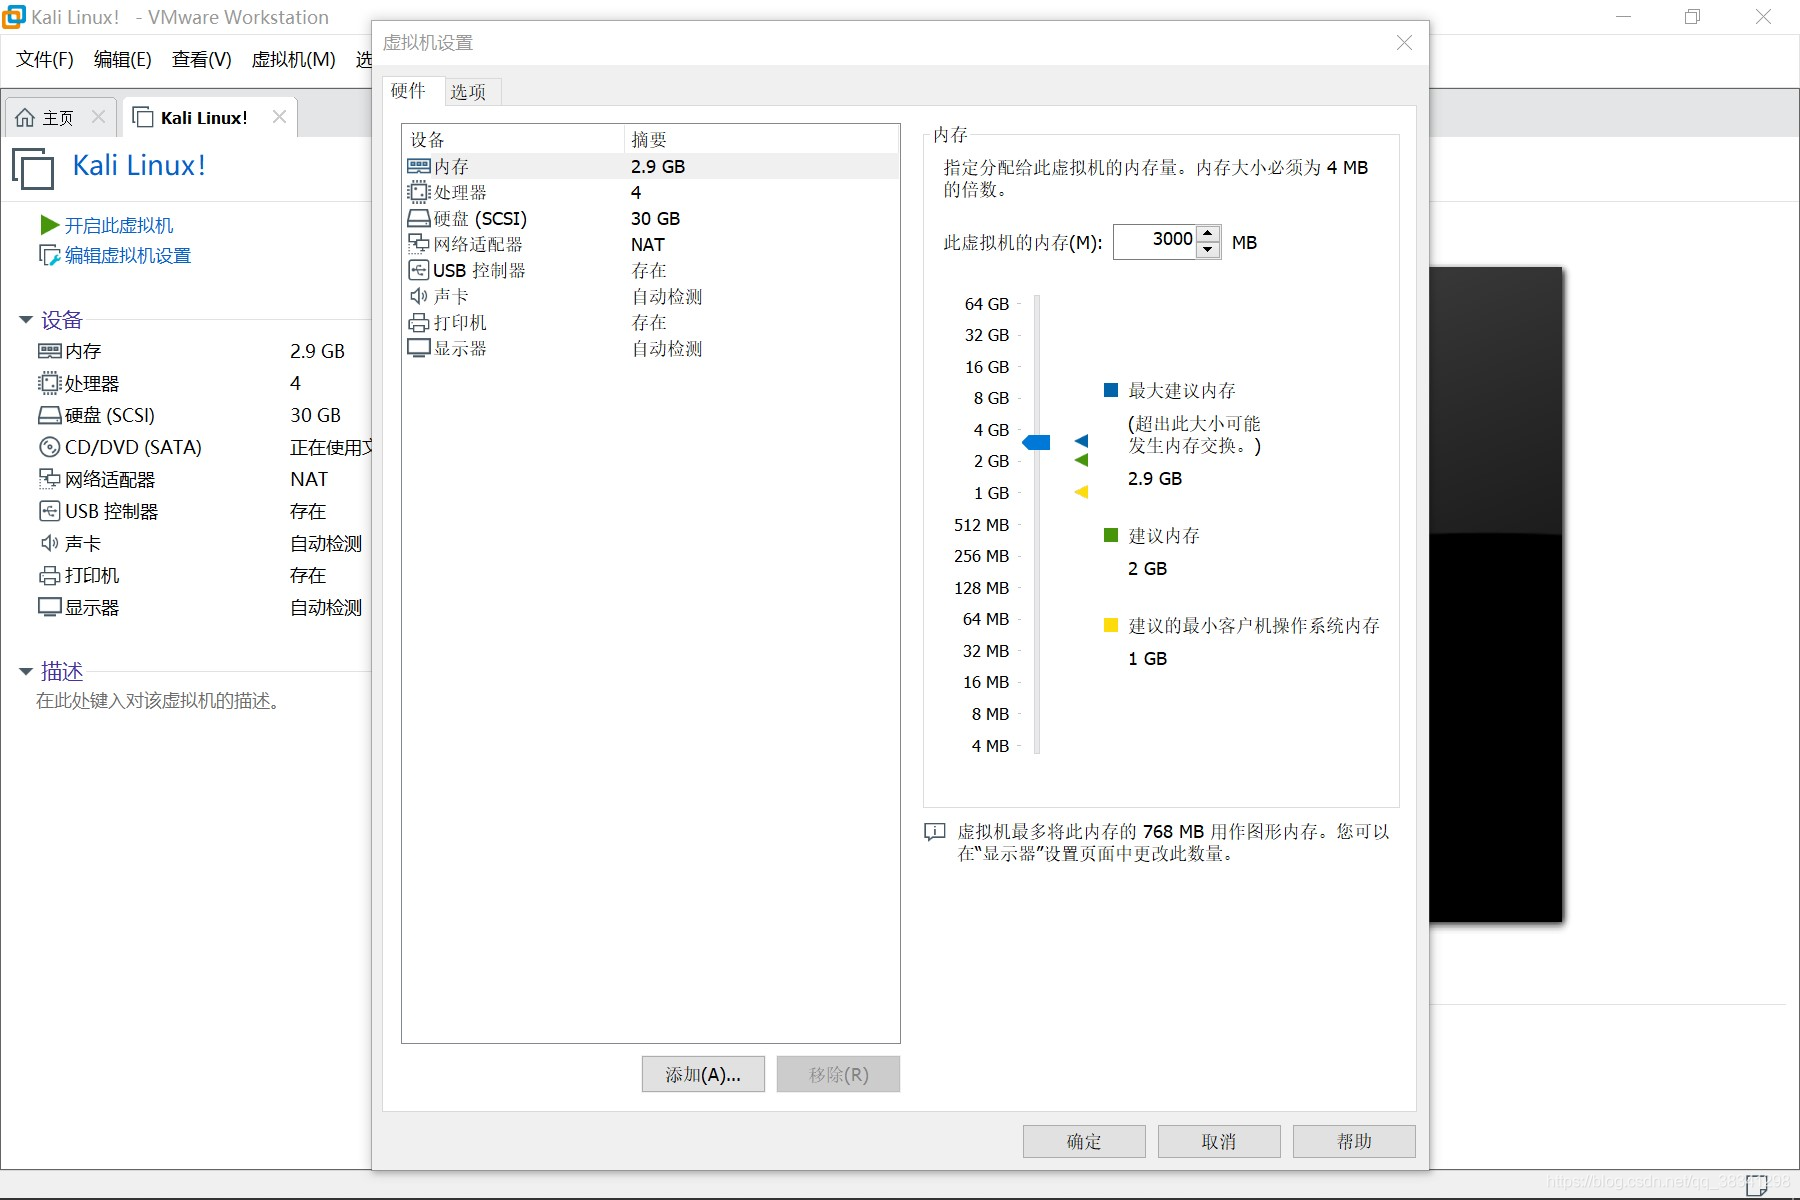Click green recommended memory marker arrow
The width and height of the screenshot is (1800, 1200).
click(x=1081, y=460)
